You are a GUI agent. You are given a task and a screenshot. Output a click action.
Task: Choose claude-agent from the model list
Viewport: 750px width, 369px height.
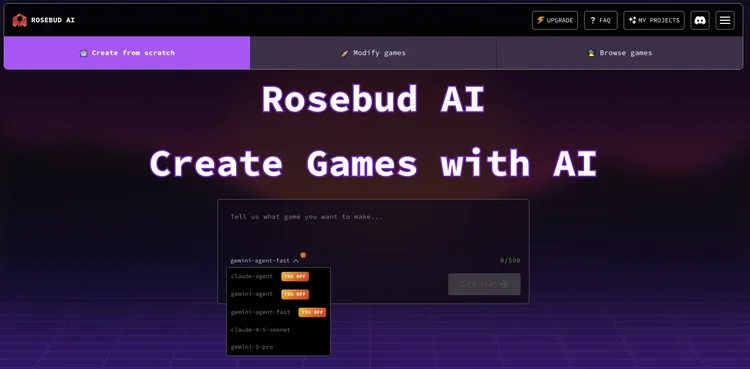252,276
